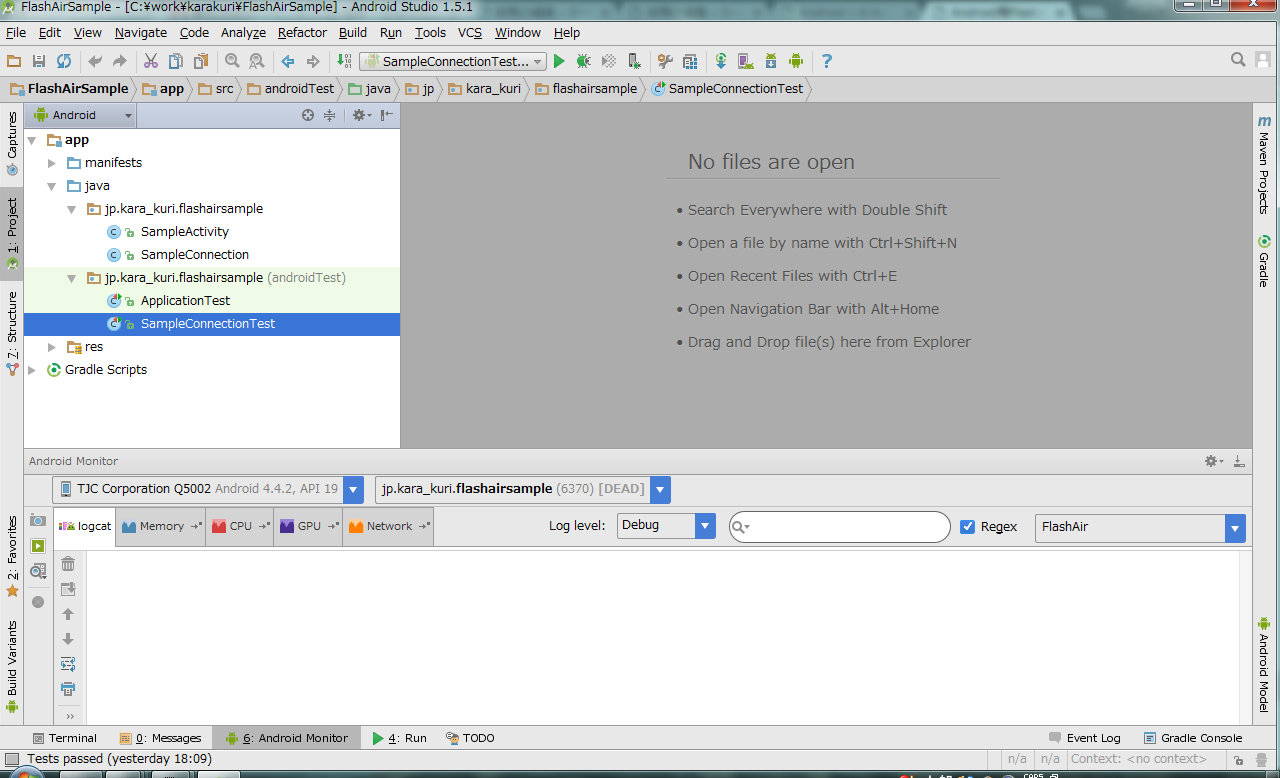Open the Gradle Console button
The height and width of the screenshot is (778, 1280).
pos(1193,738)
